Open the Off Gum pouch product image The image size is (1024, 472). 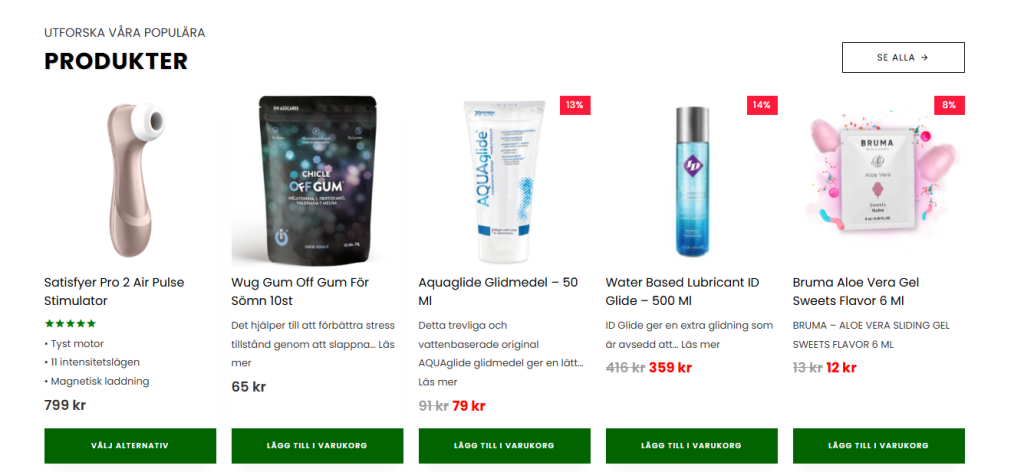(x=317, y=181)
